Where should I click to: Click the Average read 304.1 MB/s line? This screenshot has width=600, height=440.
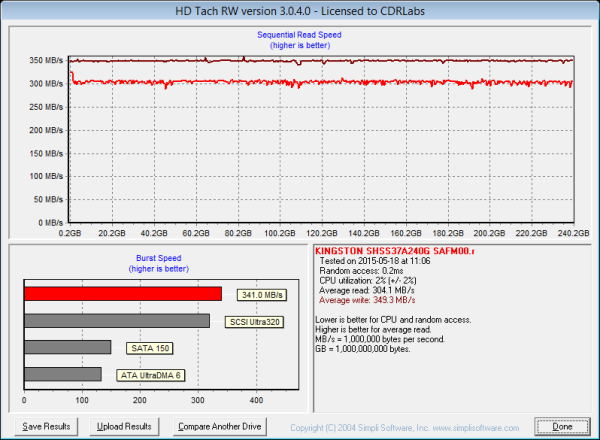coord(366,290)
